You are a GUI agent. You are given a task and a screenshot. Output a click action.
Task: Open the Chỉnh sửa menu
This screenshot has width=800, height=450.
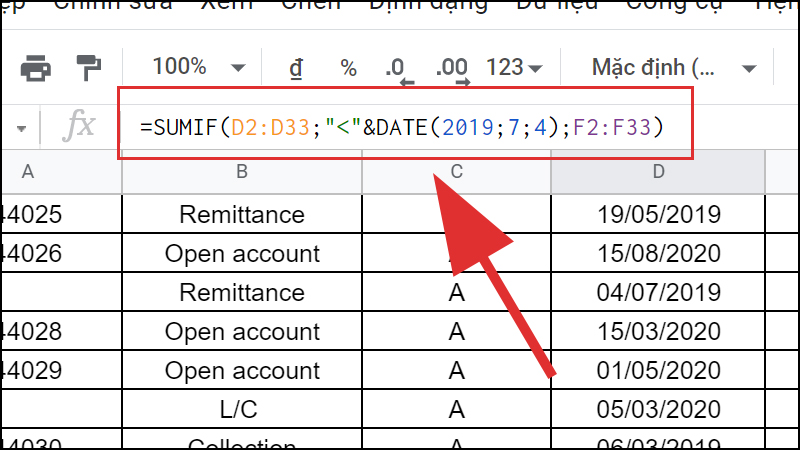(112, 5)
